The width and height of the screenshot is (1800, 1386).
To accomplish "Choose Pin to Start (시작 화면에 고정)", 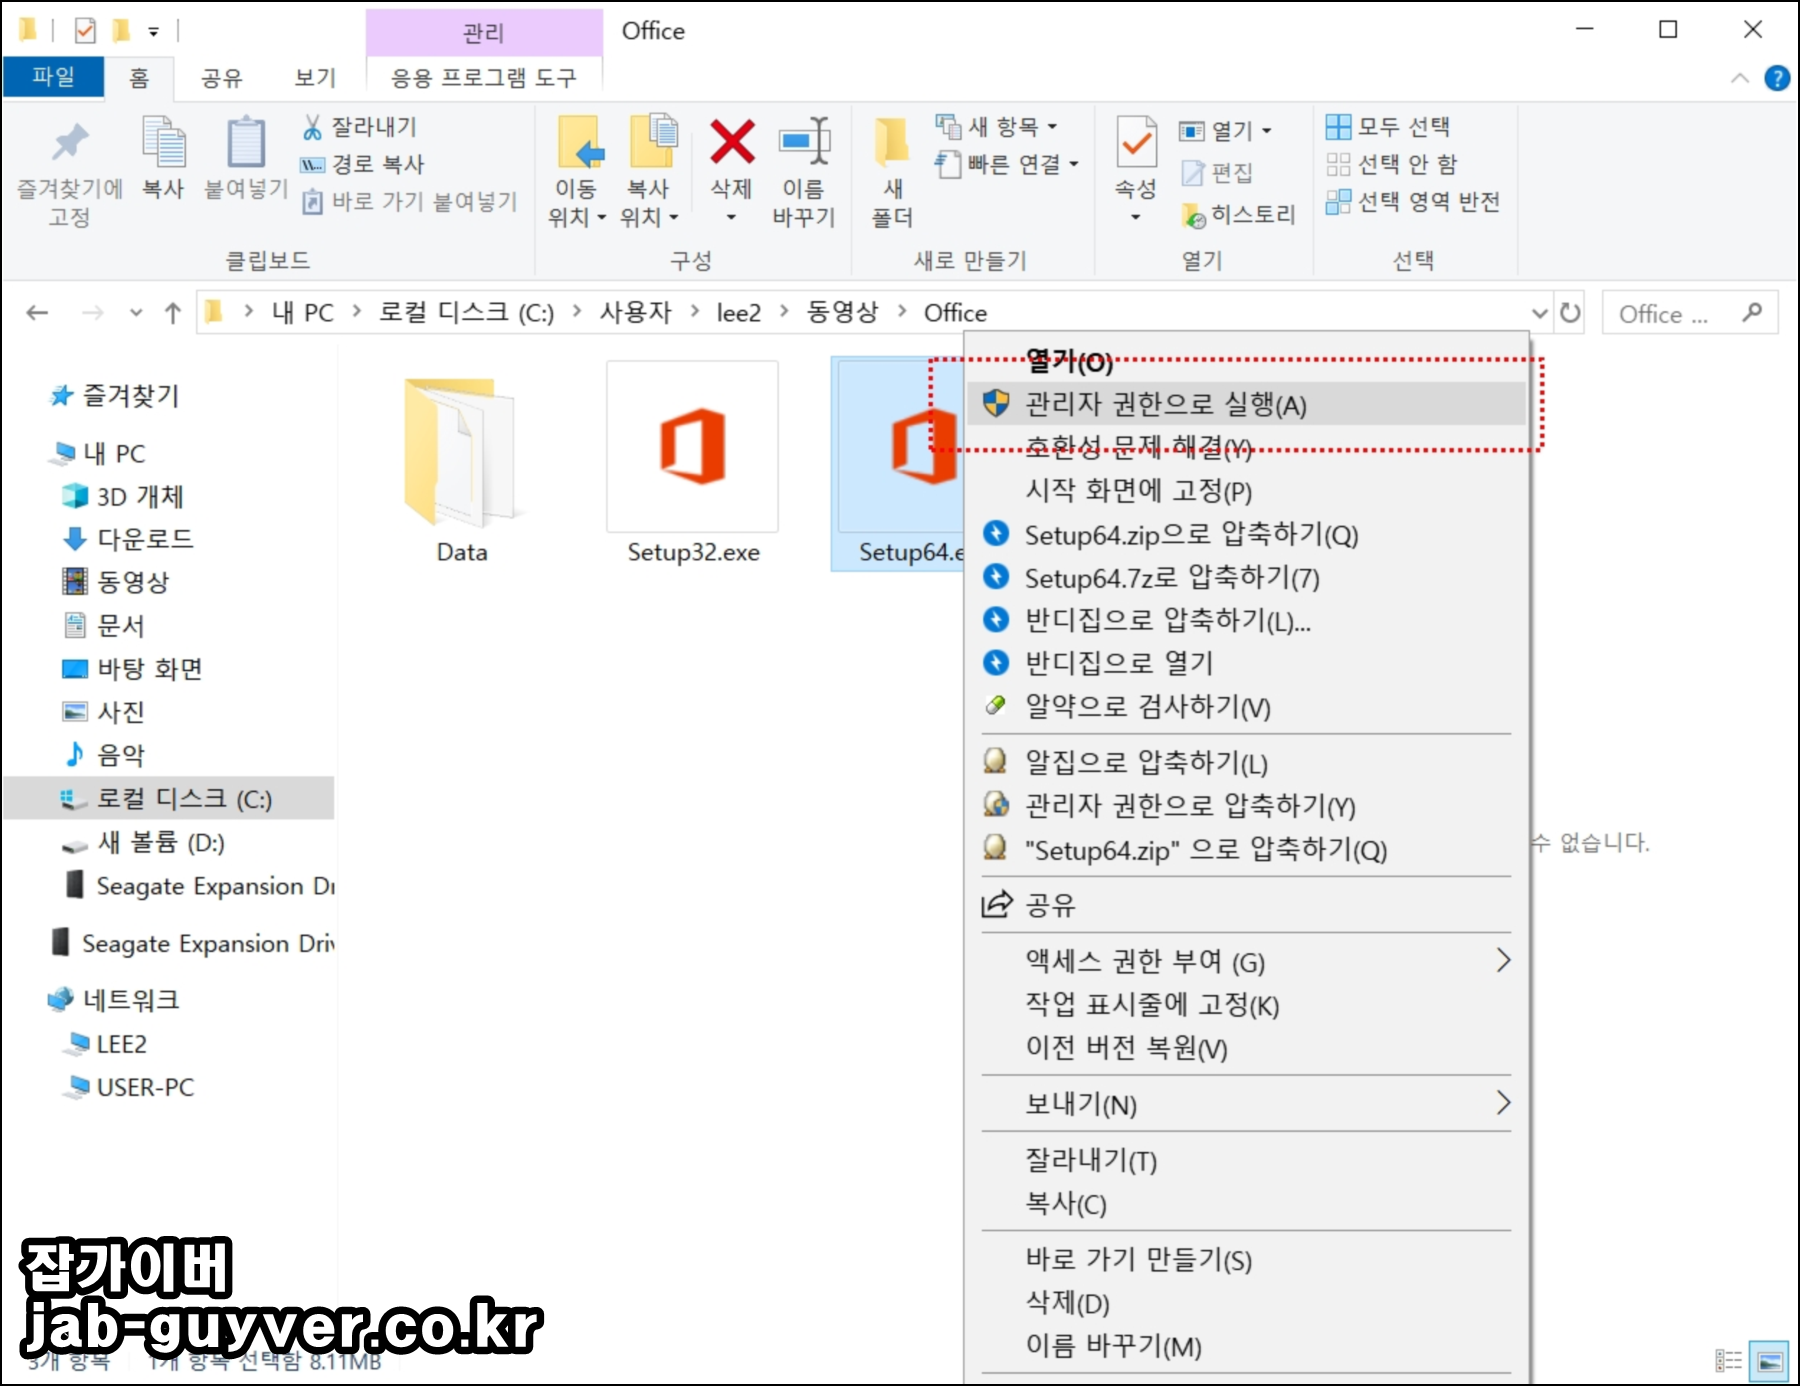I will [1246, 490].
